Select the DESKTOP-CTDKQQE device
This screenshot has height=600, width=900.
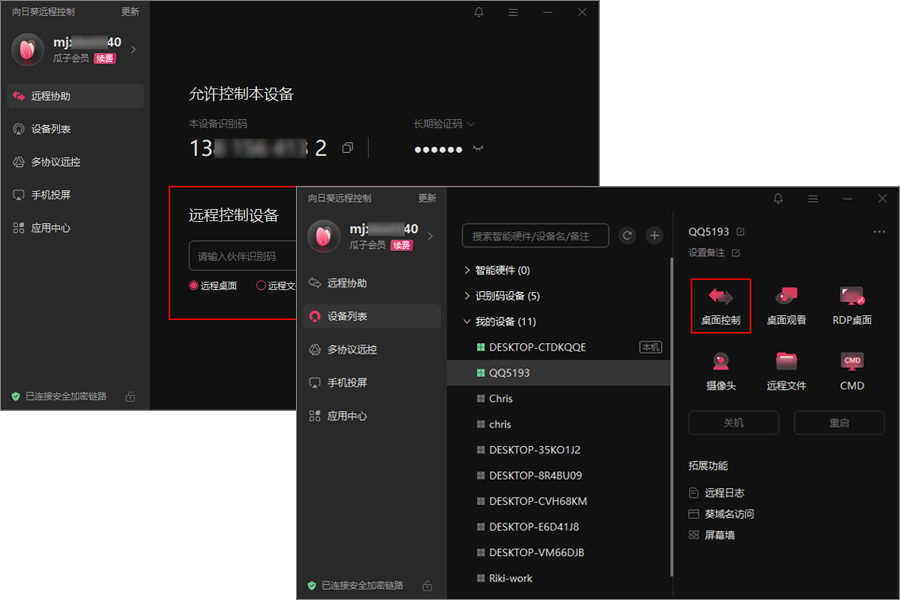(558, 347)
